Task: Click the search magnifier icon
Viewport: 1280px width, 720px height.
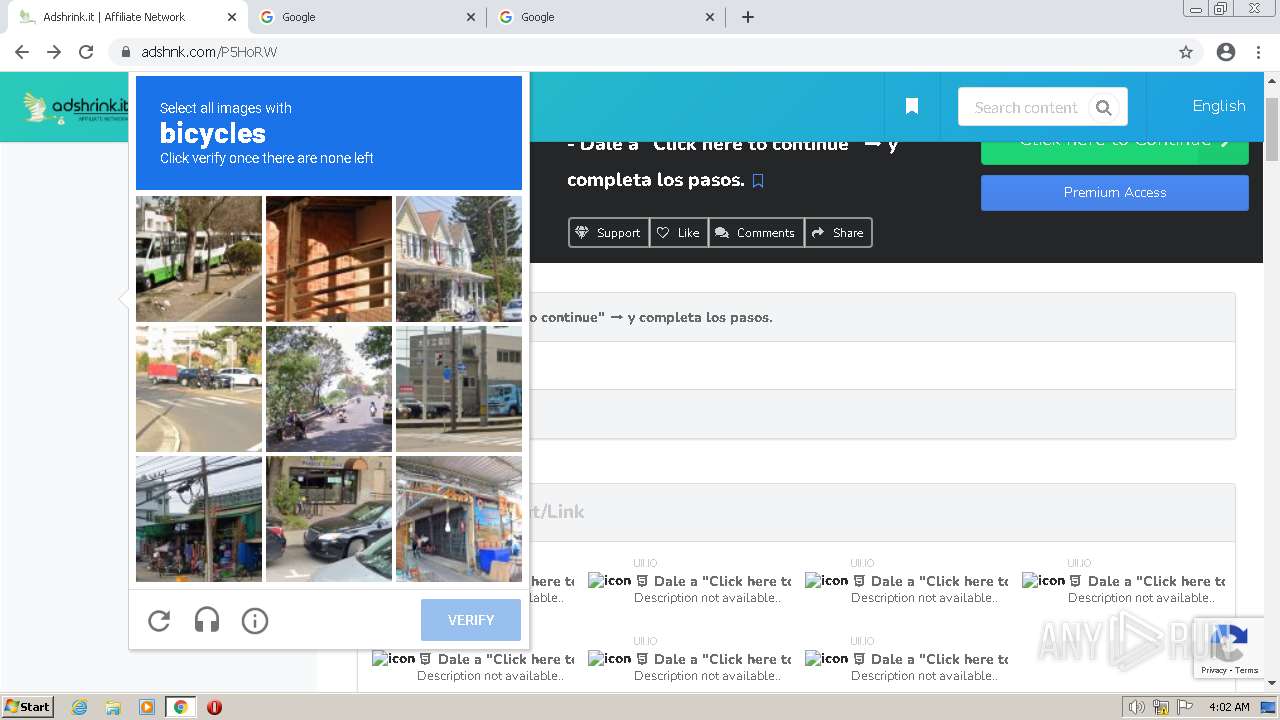Action: 1104,107
